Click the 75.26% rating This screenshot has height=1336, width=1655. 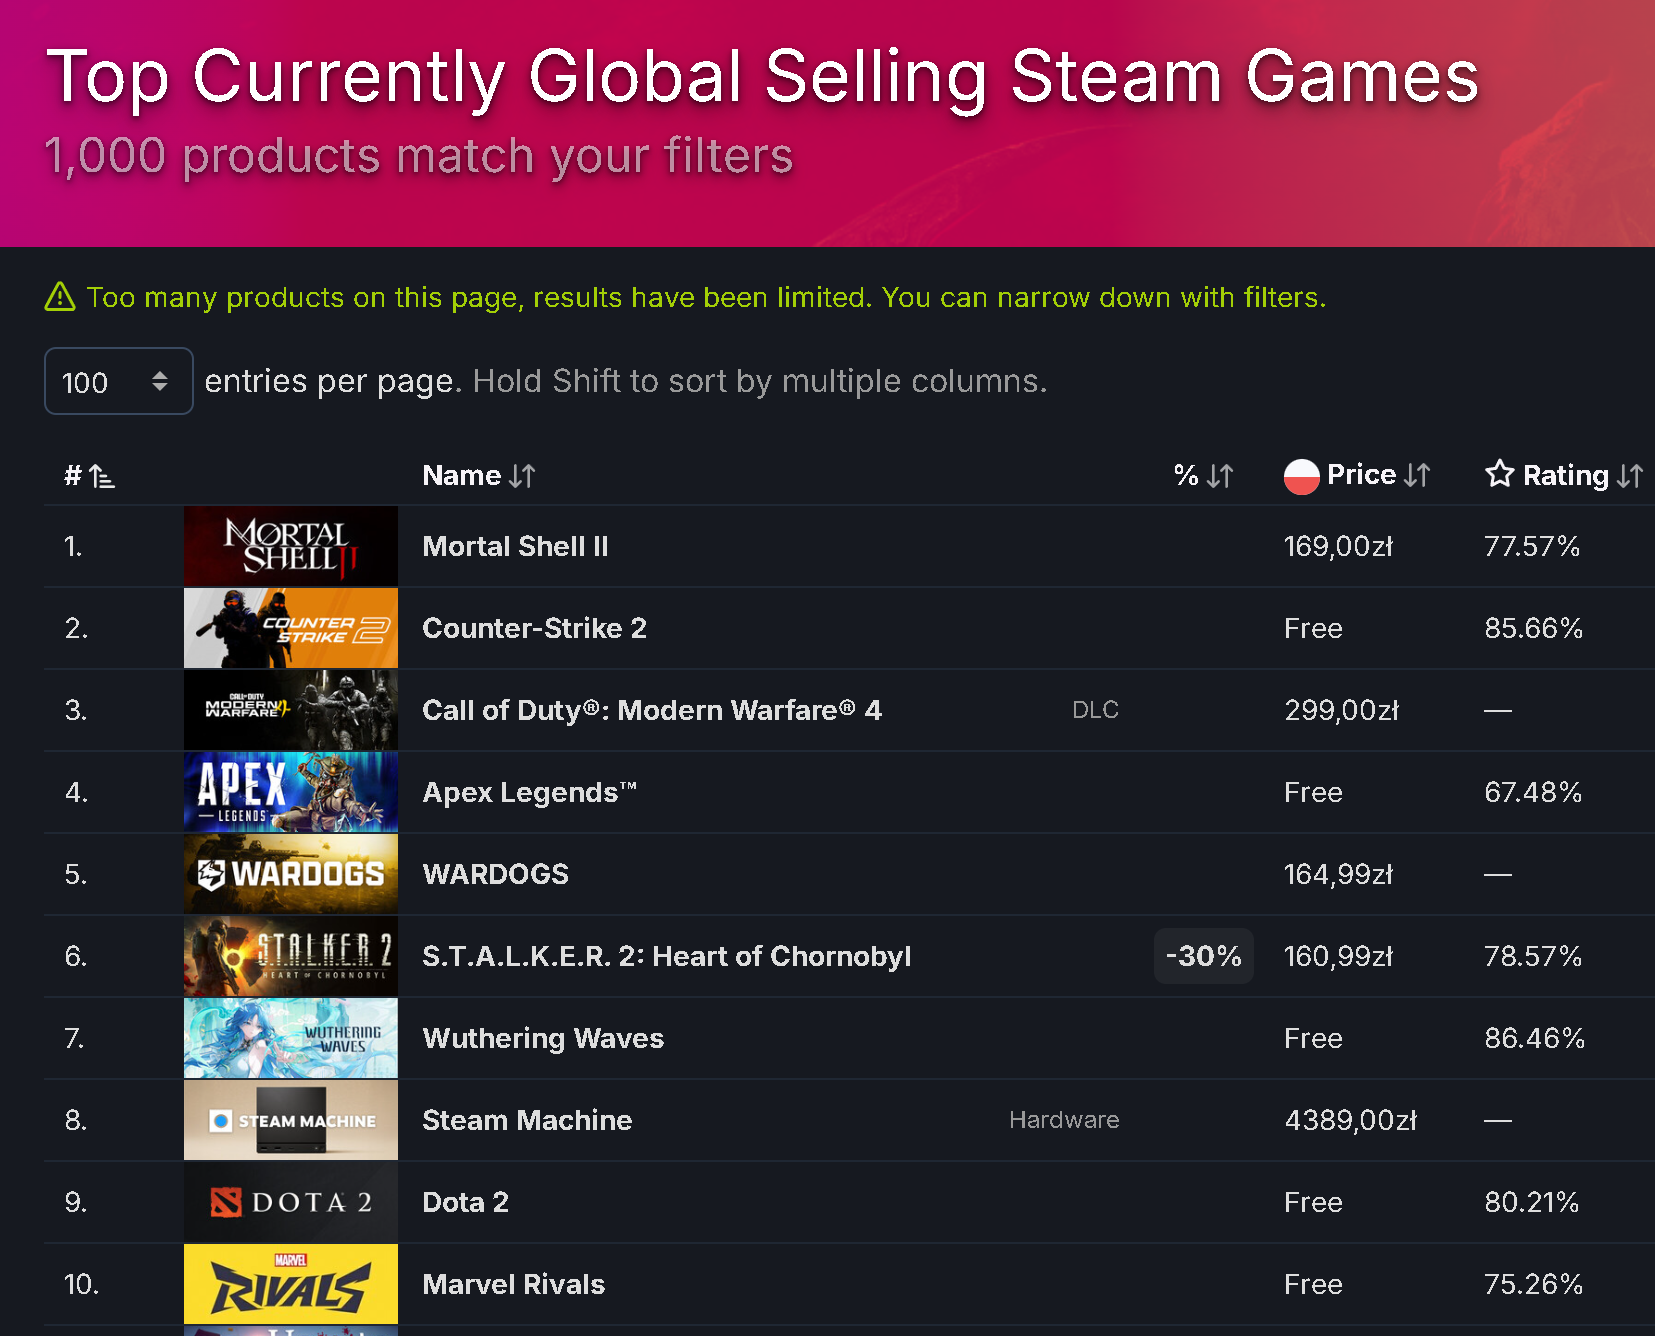click(1533, 1284)
